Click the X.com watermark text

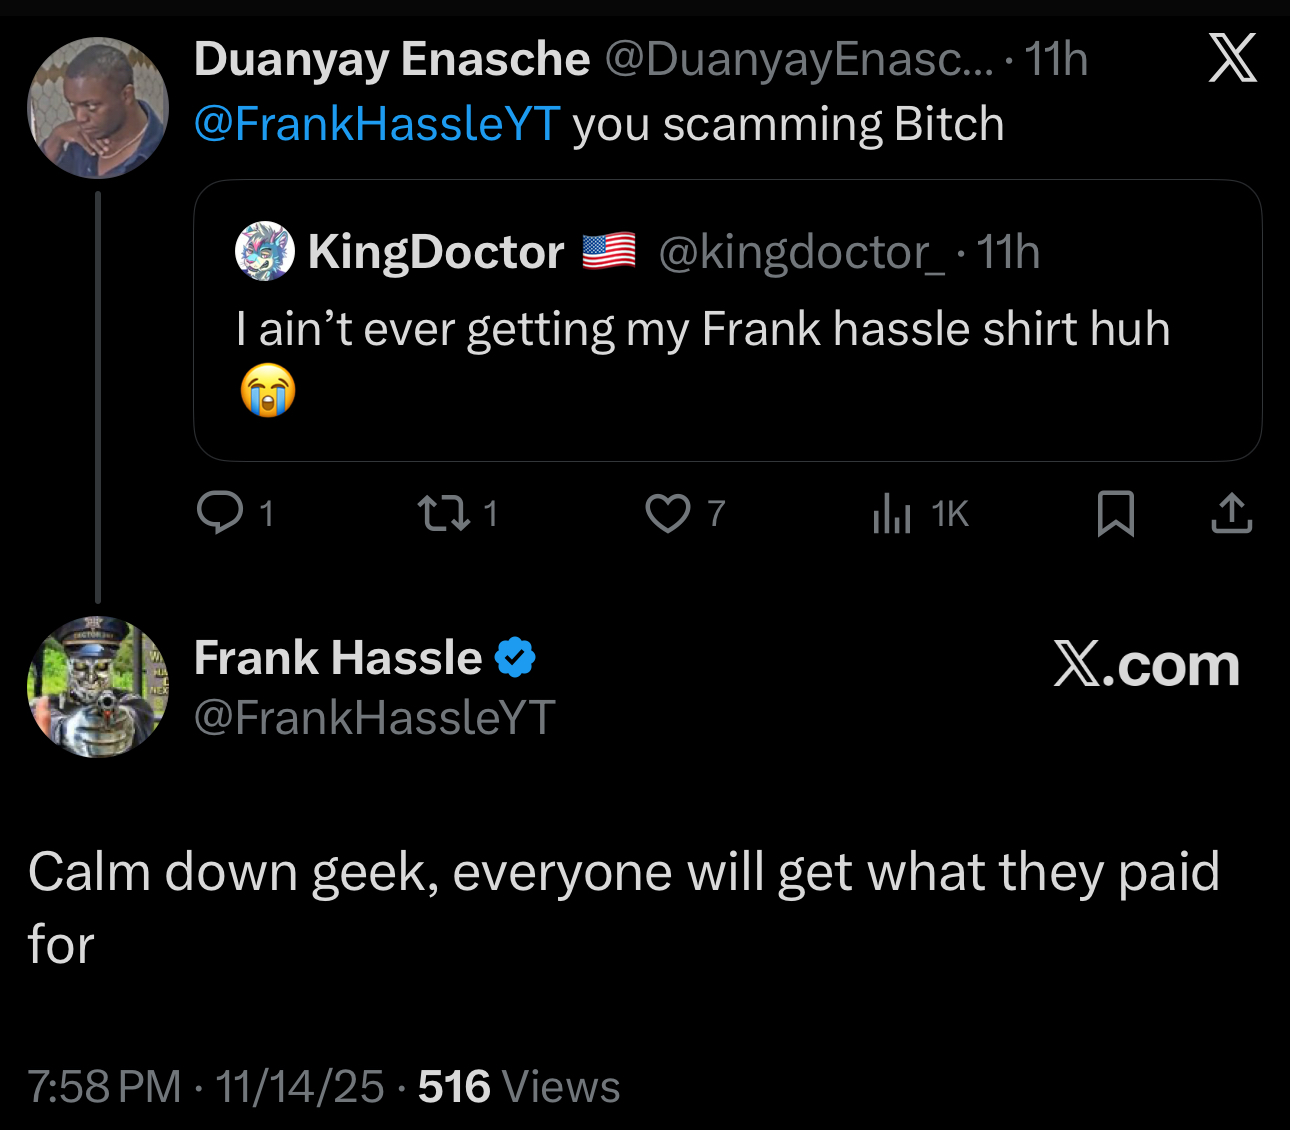pos(1146,664)
